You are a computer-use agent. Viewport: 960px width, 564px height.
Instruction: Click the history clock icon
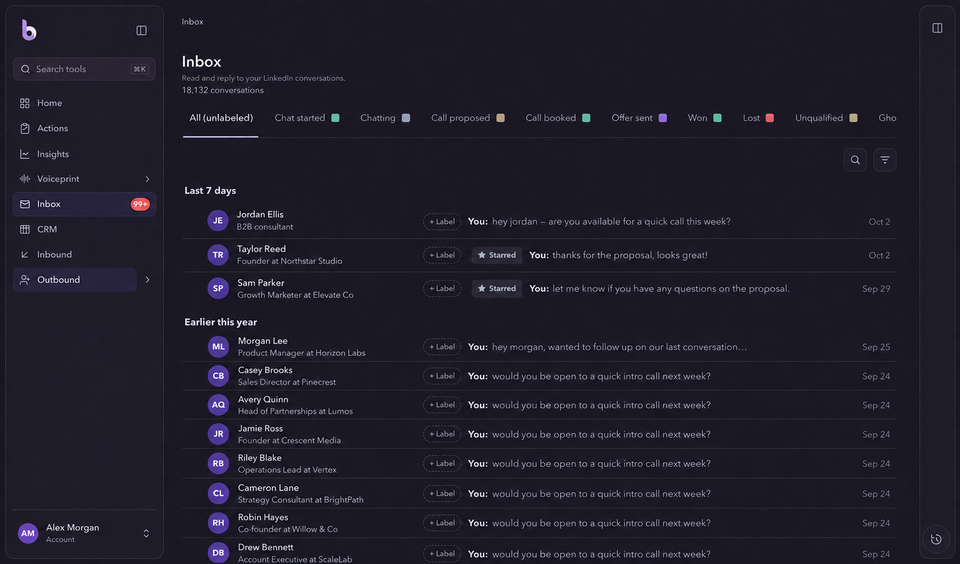pyautogui.click(x=936, y=539)
